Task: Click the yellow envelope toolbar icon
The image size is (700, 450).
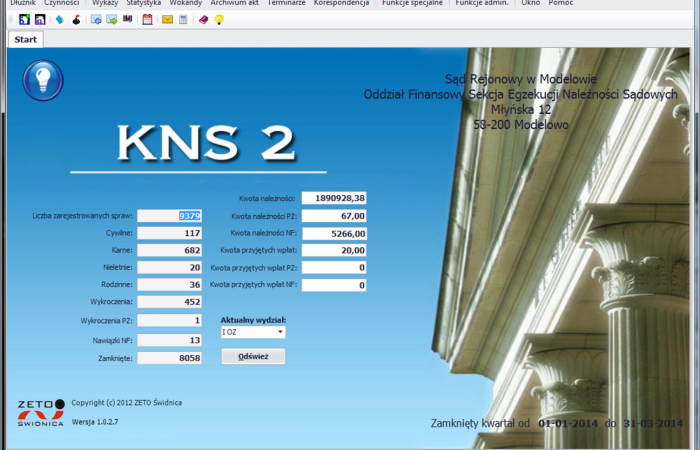Action: 167,20
